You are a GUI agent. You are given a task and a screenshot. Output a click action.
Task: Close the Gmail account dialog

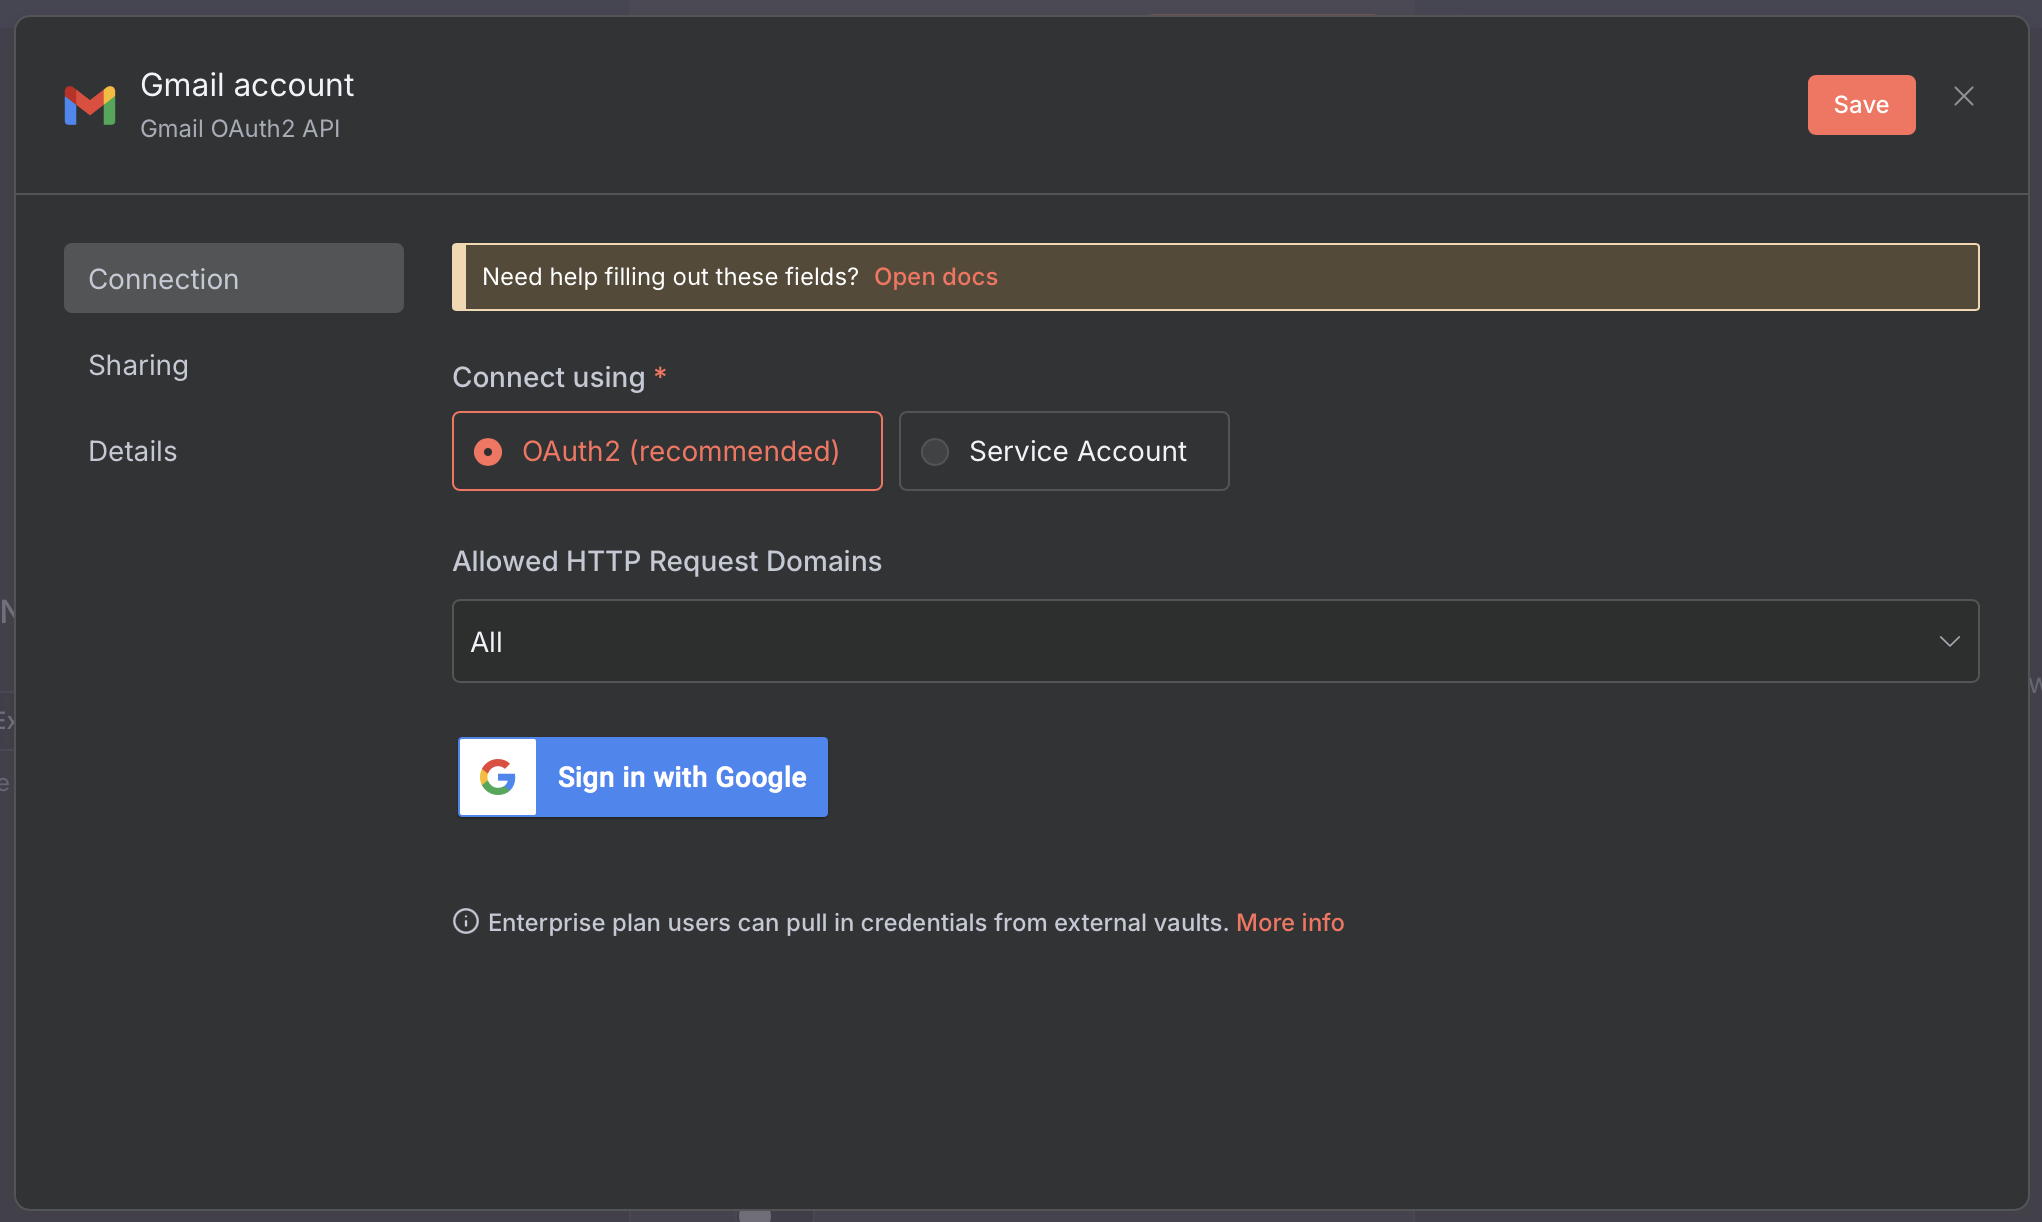1963,96
